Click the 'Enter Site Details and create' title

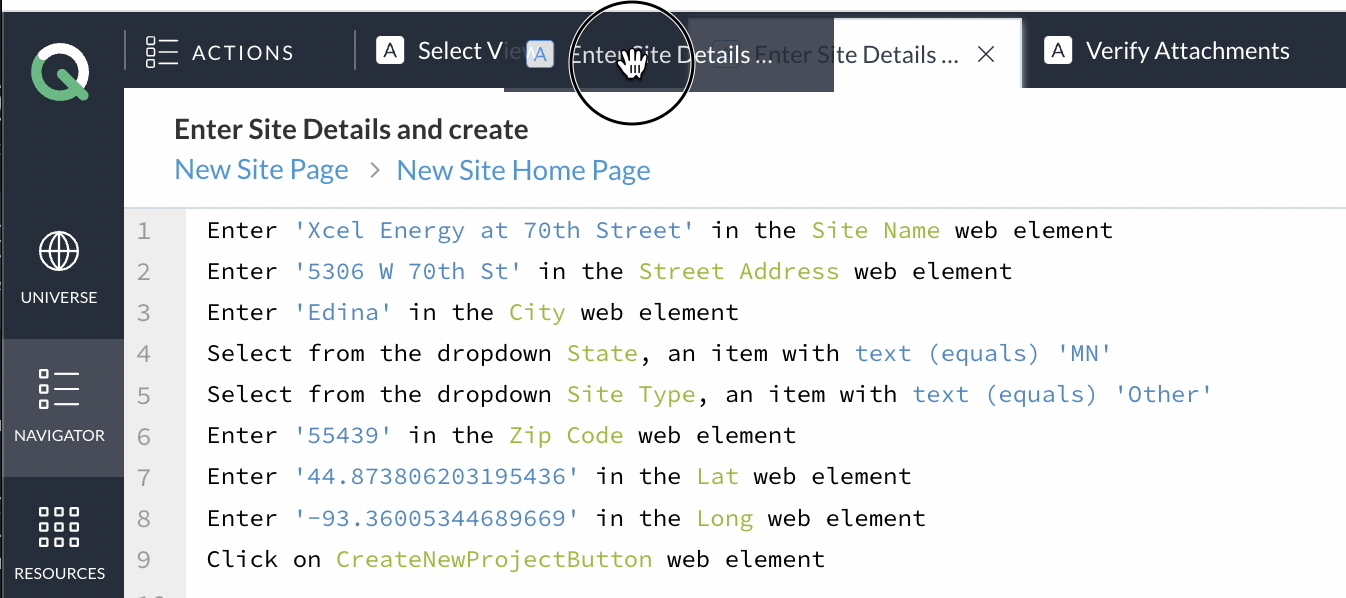[x=351, y=129]
